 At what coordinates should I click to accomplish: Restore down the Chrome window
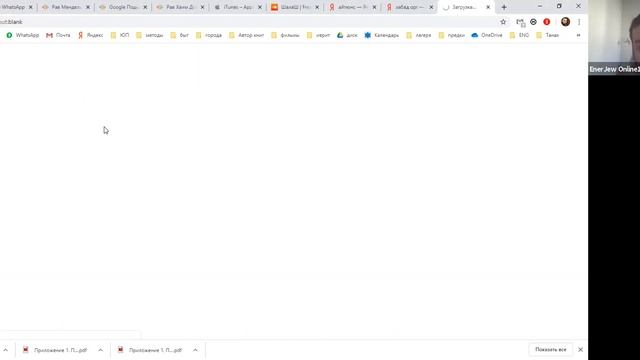tap(559, 6)
